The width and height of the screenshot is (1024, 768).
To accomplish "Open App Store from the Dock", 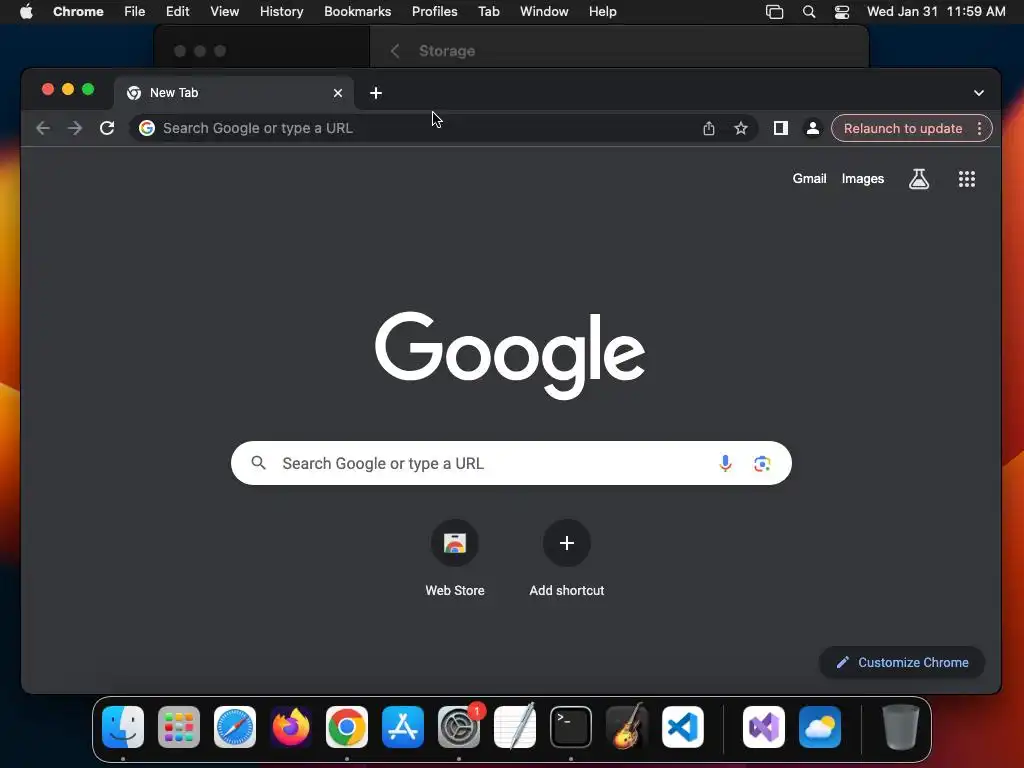I will coord(403,727).
